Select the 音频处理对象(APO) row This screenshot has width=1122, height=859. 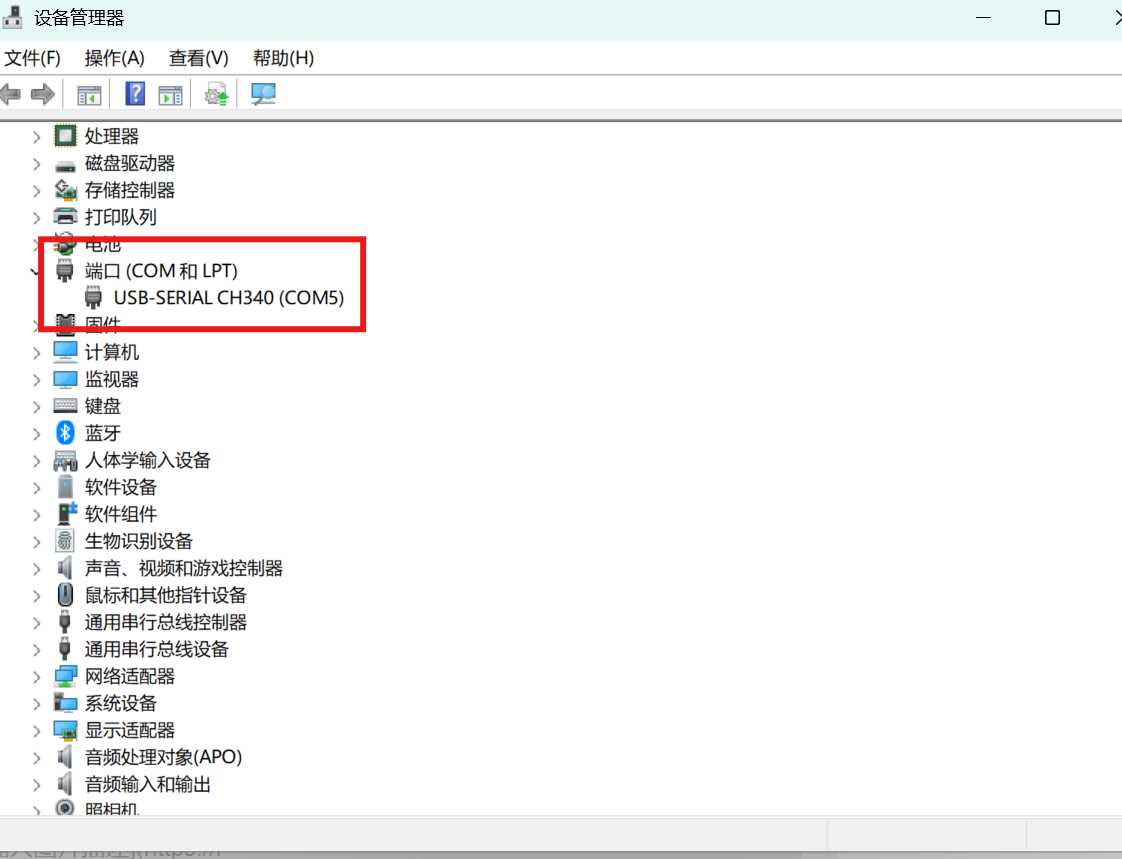point(163,757)
